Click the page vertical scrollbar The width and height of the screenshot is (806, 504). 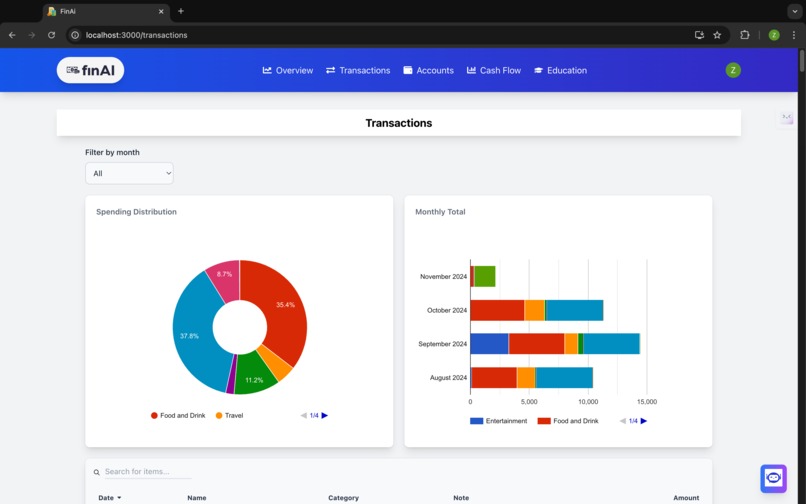point(802,61)
